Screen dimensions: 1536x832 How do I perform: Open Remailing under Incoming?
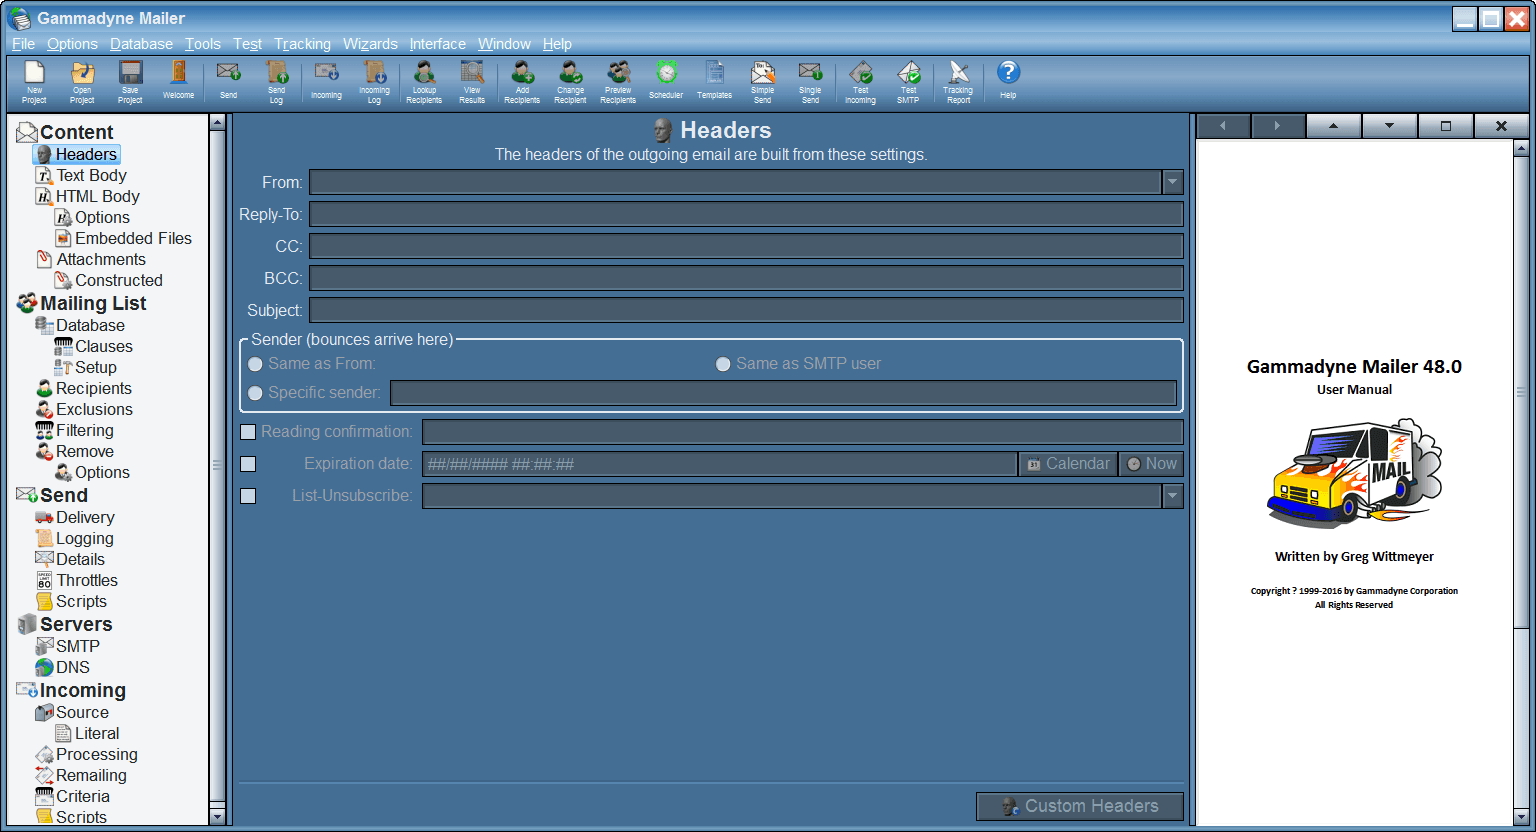pyautogui.click(x=91, y=775)
